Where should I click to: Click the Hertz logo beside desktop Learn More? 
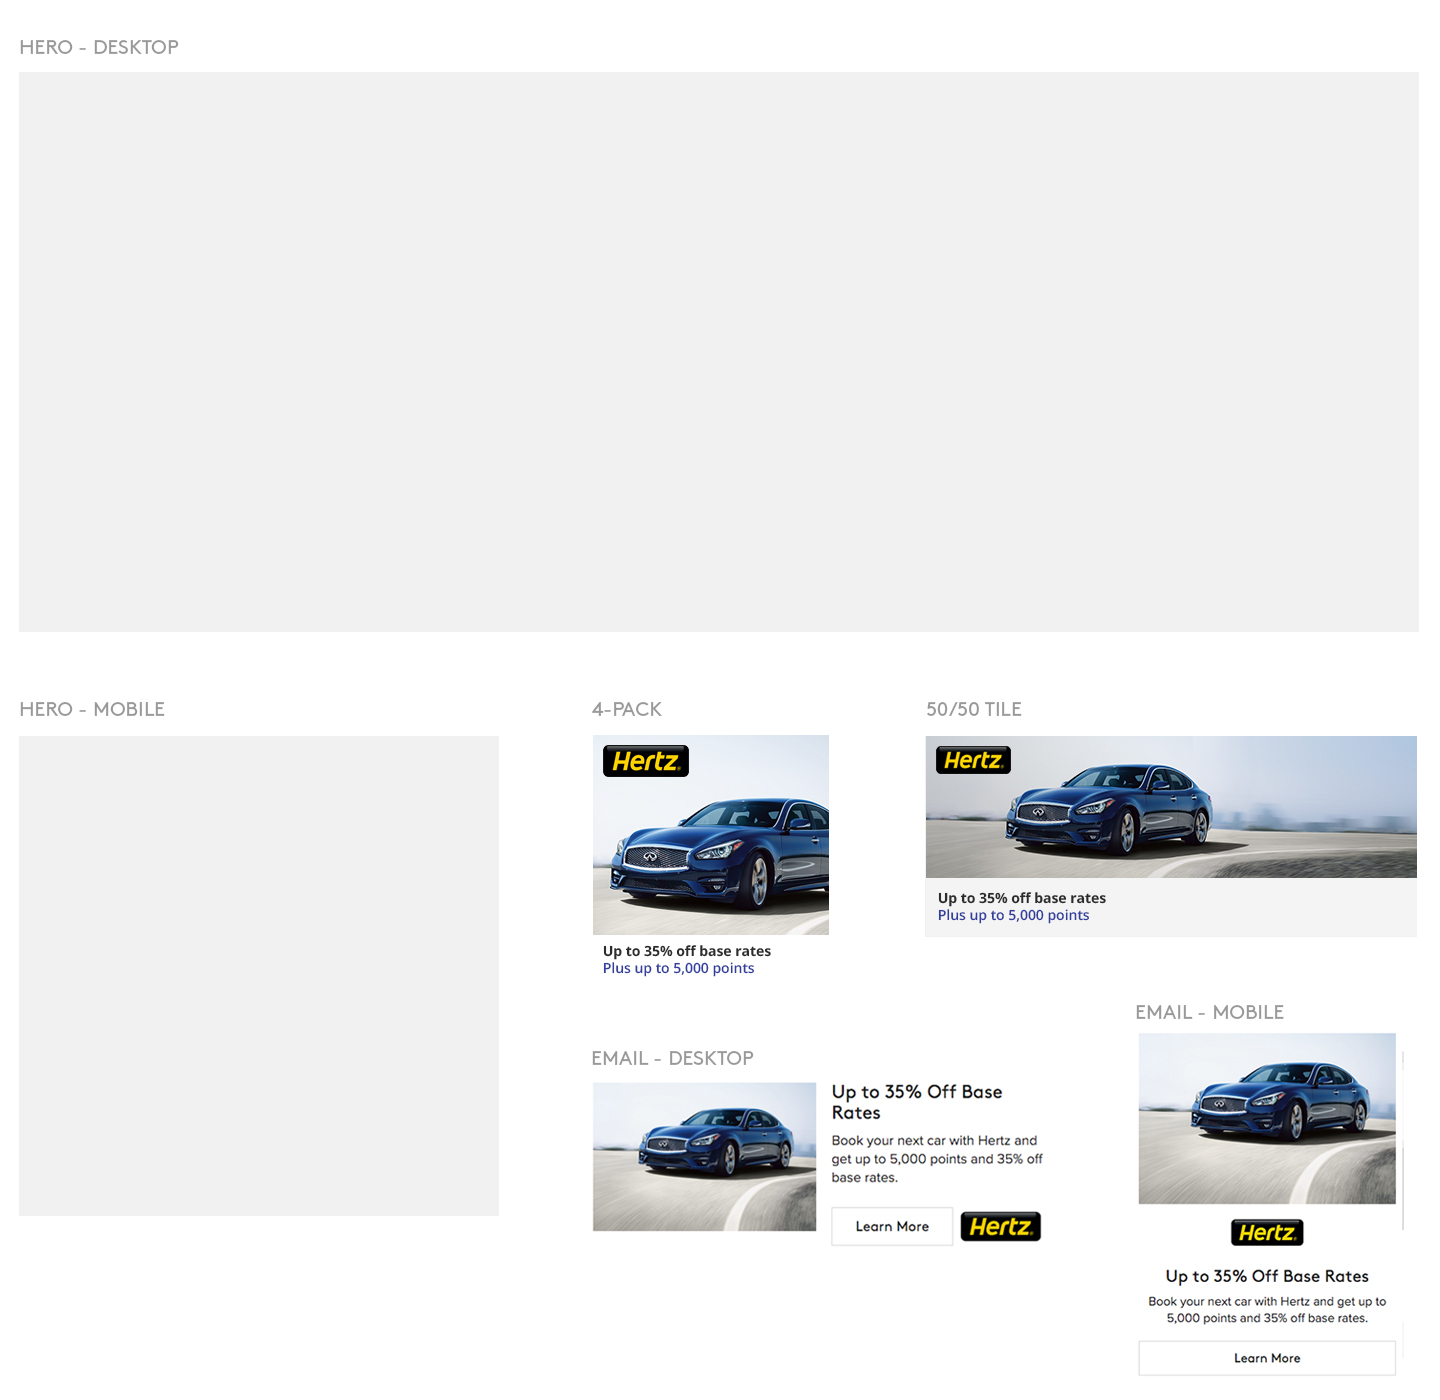(x=1000, y=1226)
